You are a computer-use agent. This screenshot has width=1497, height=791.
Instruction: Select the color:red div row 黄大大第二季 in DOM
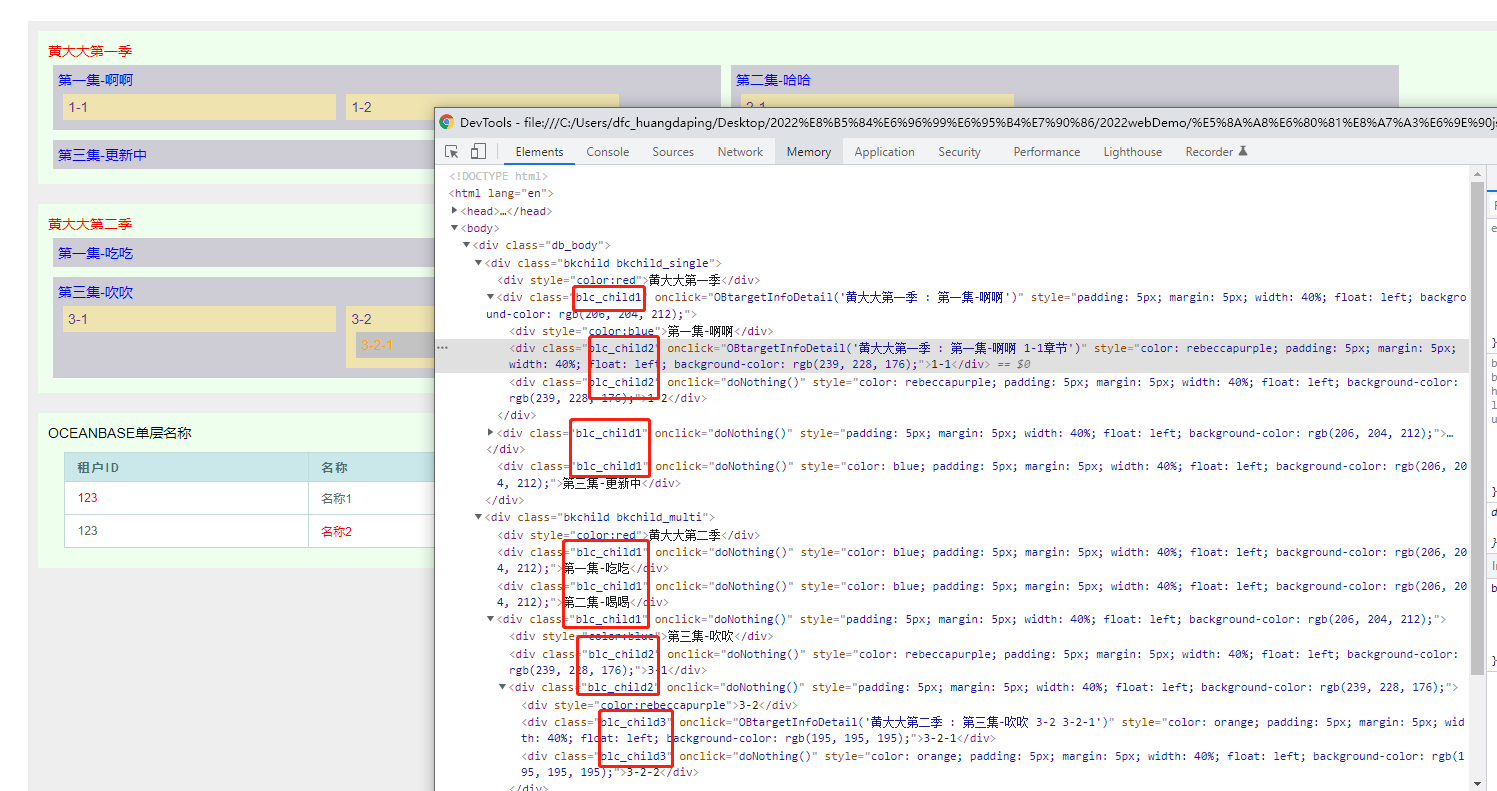pos(953,535)
